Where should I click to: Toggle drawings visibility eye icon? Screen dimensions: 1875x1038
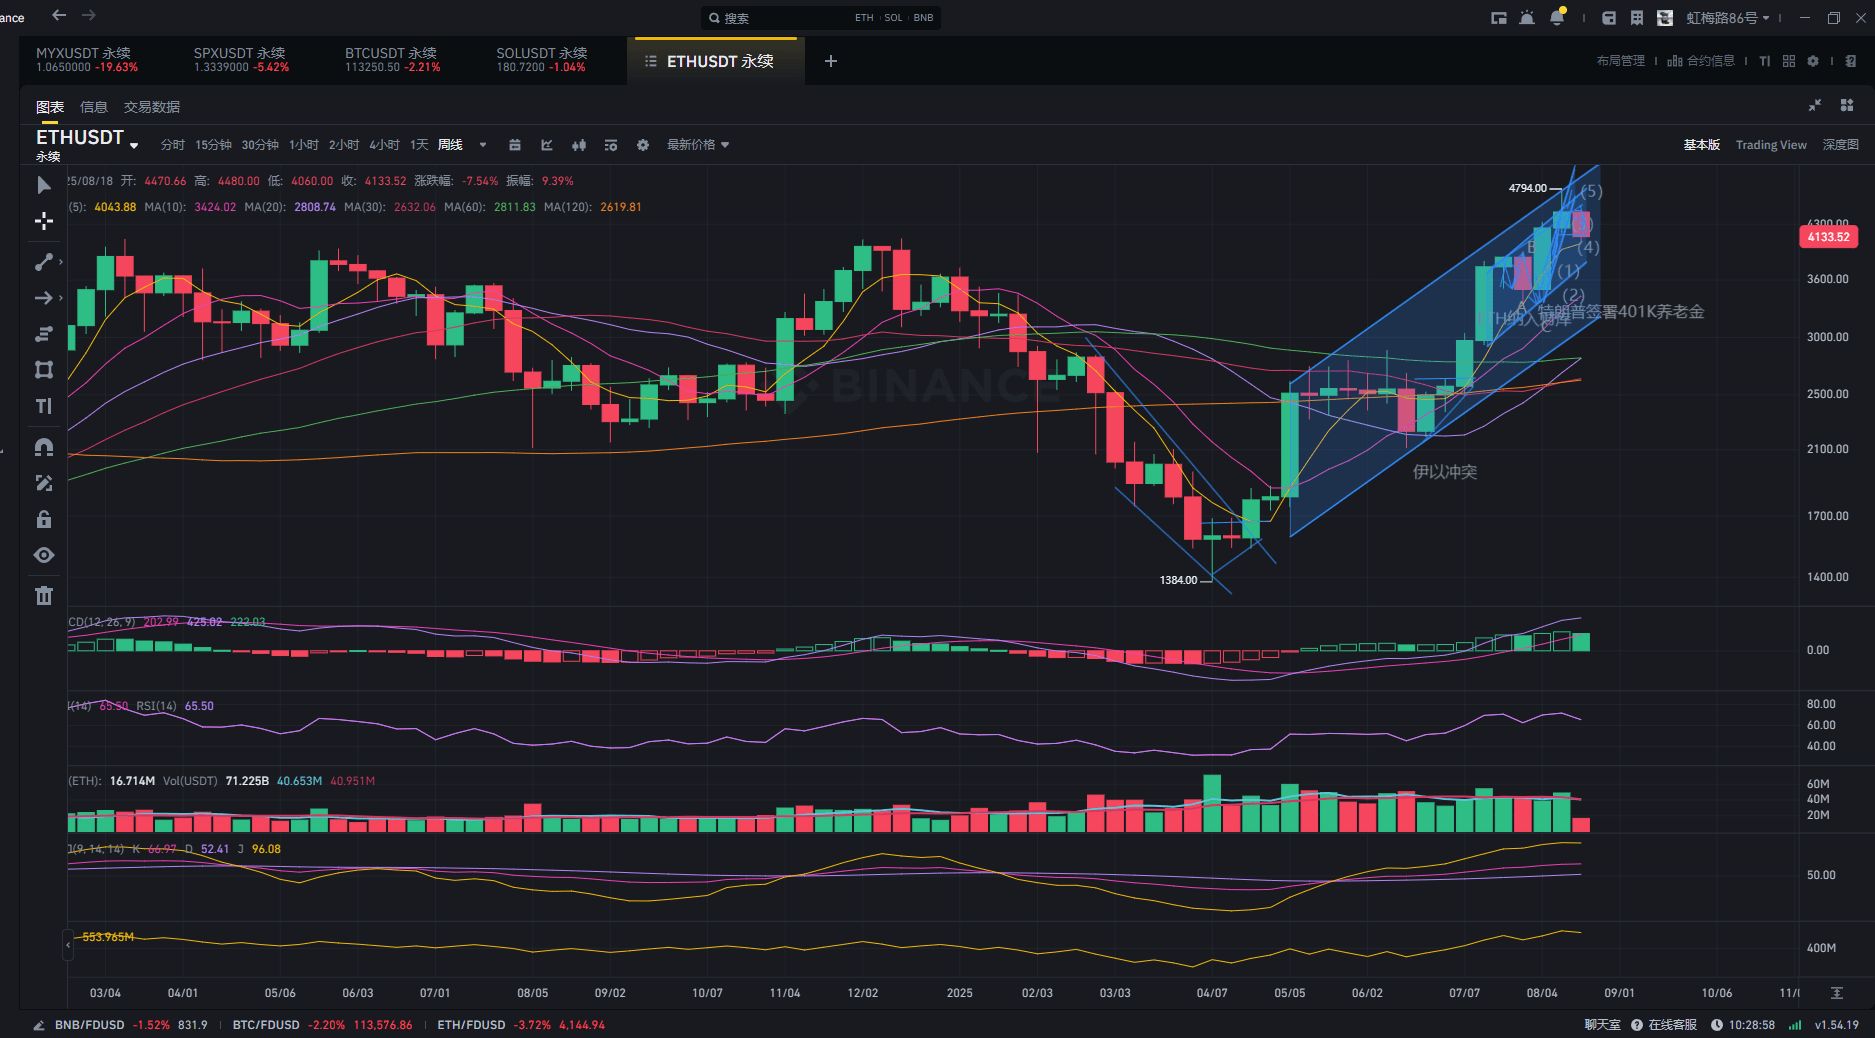click(x=44, y=555)
